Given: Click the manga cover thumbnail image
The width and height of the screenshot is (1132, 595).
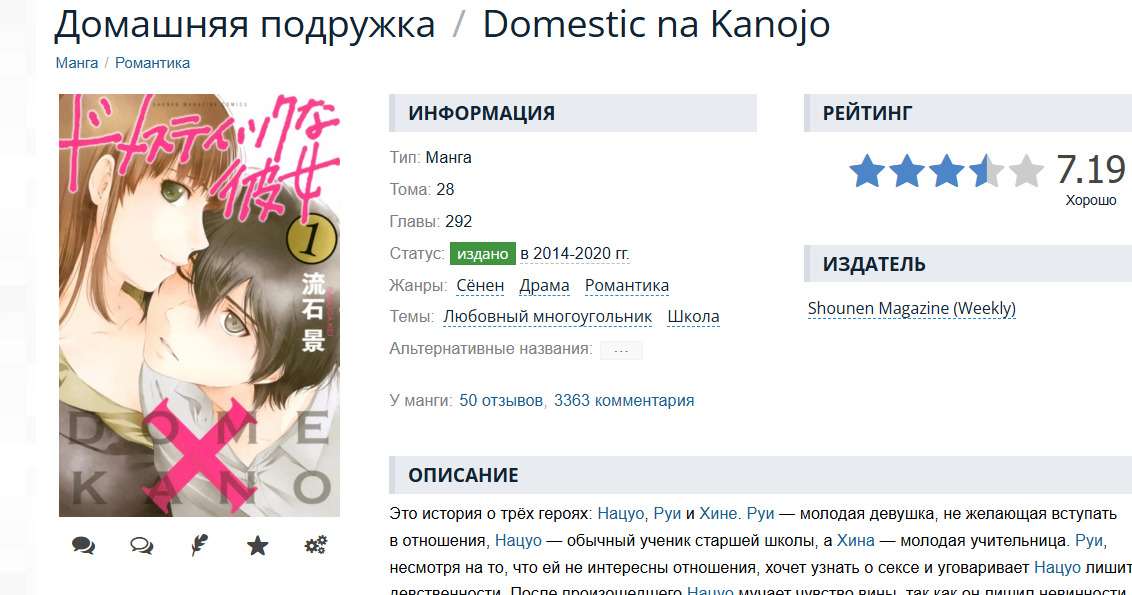Looking at the screenshot, I should tap(199, 305).
